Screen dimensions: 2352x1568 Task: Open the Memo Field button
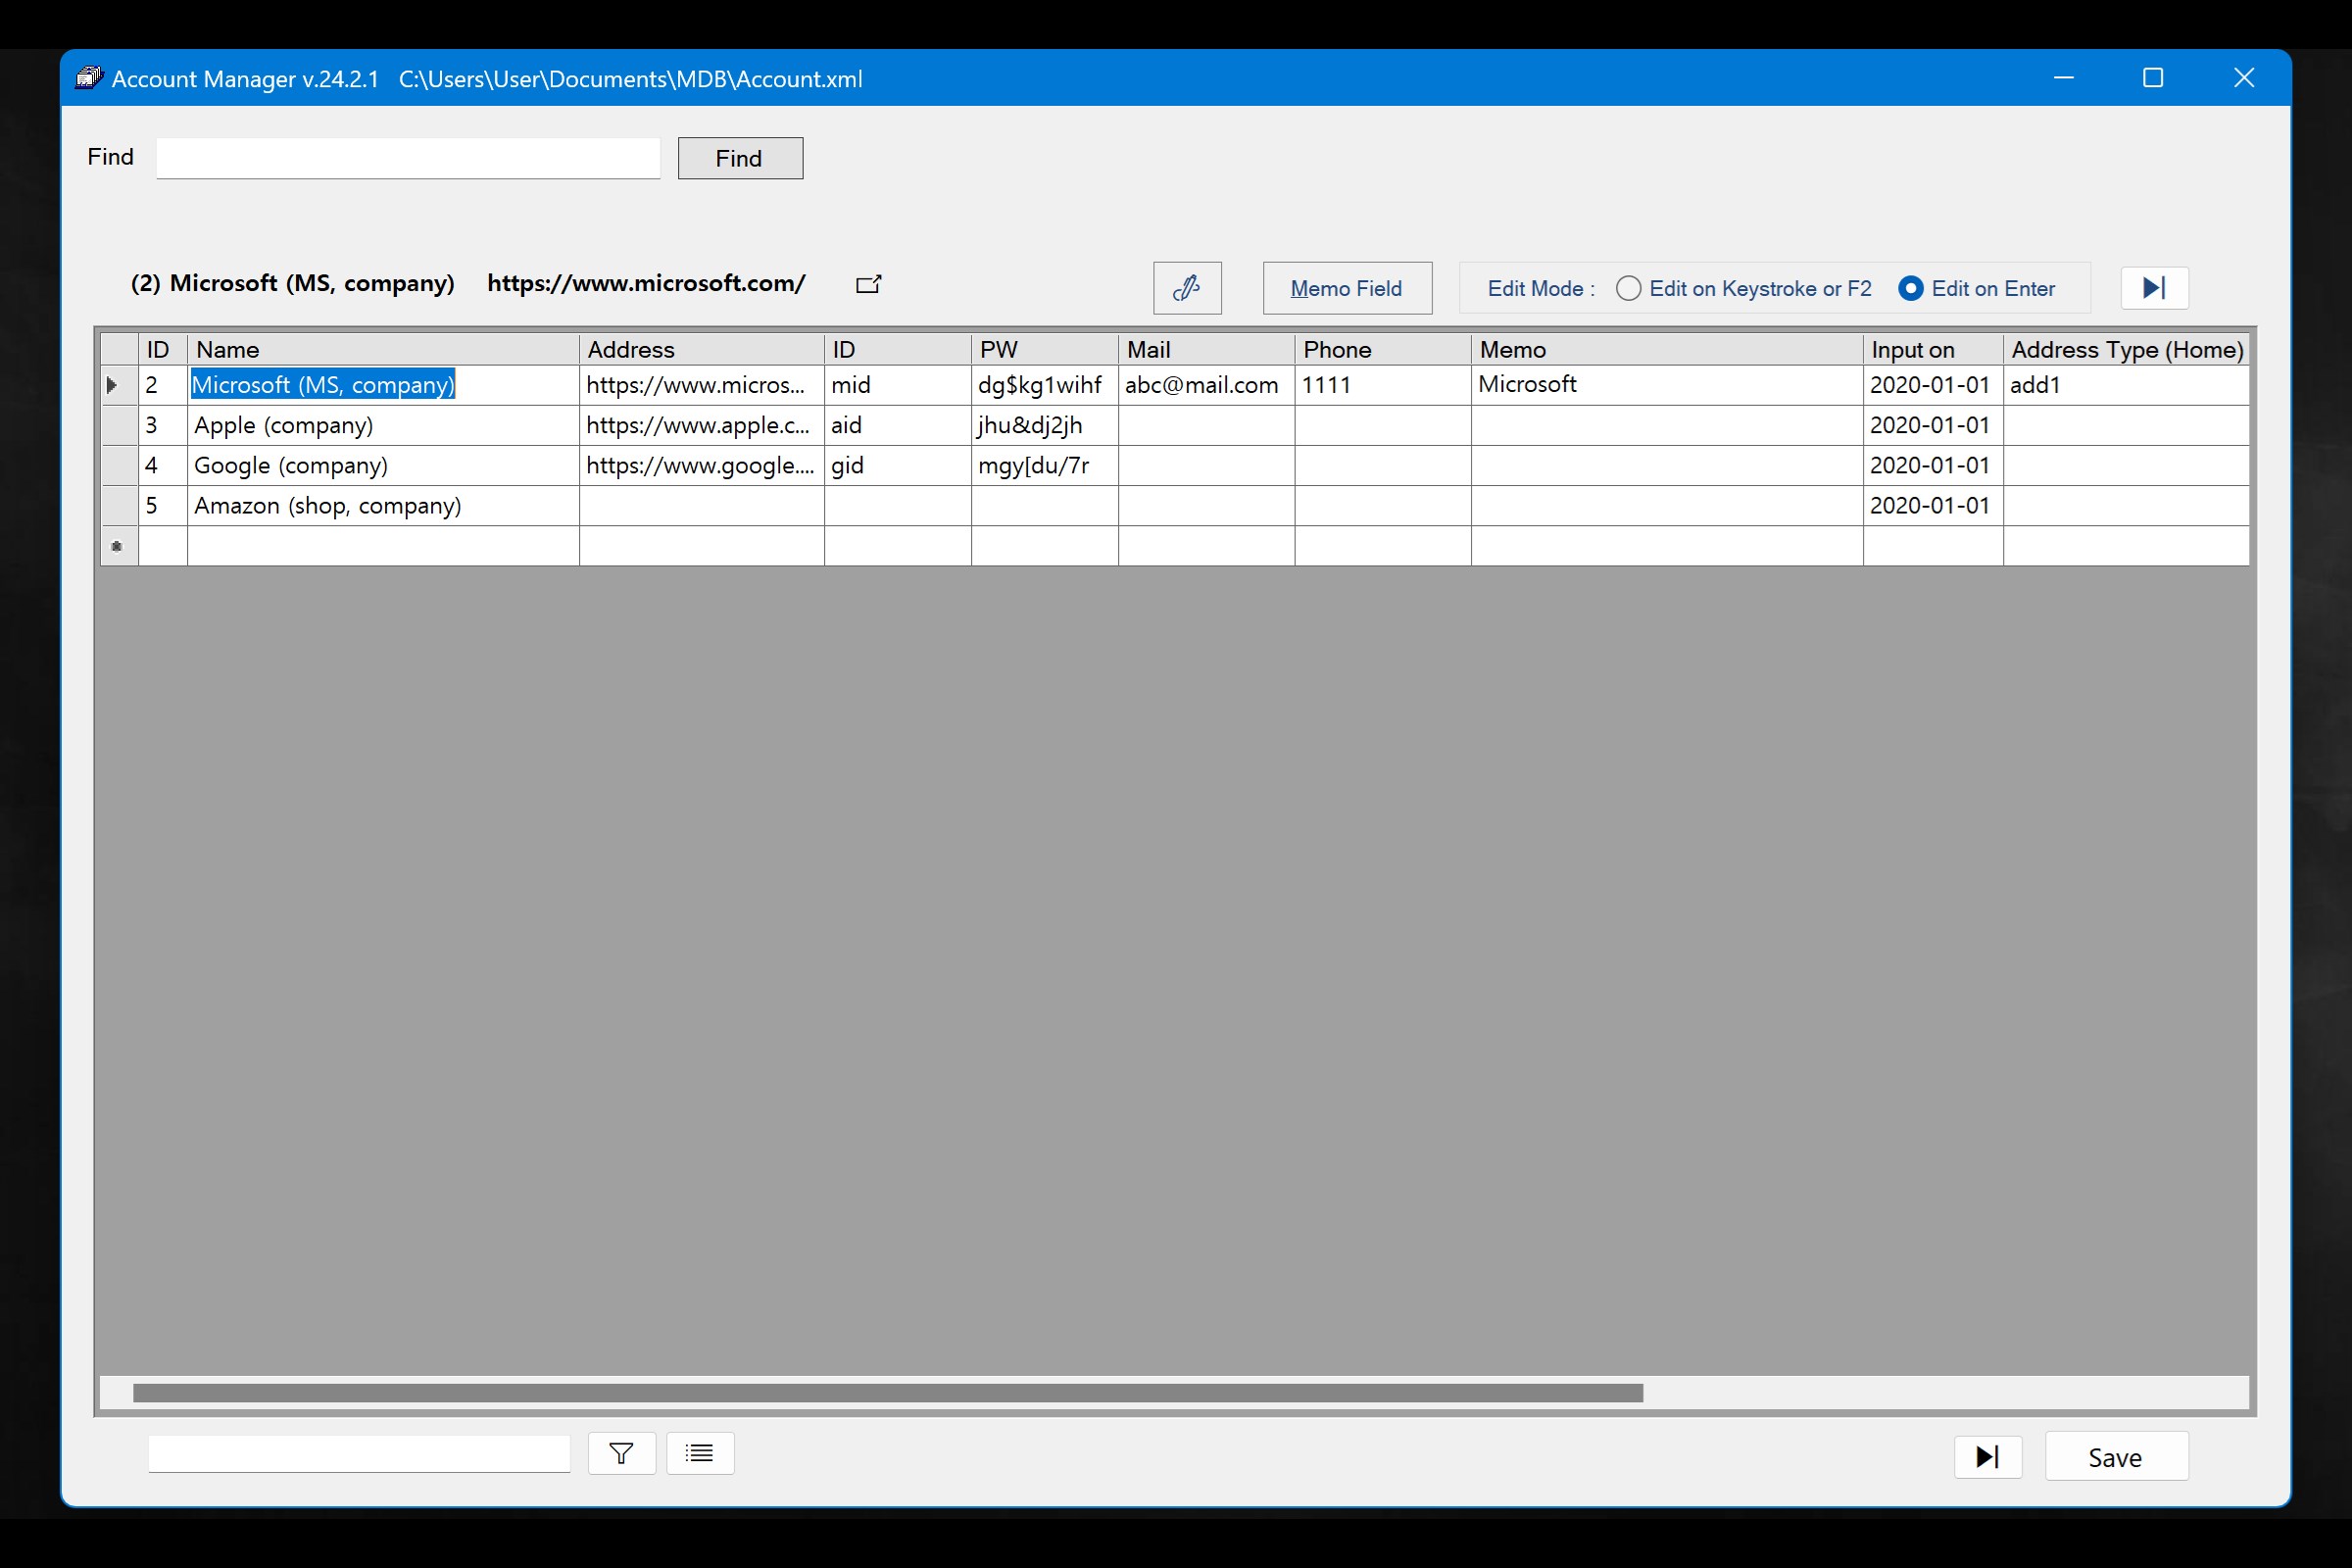1347,288
